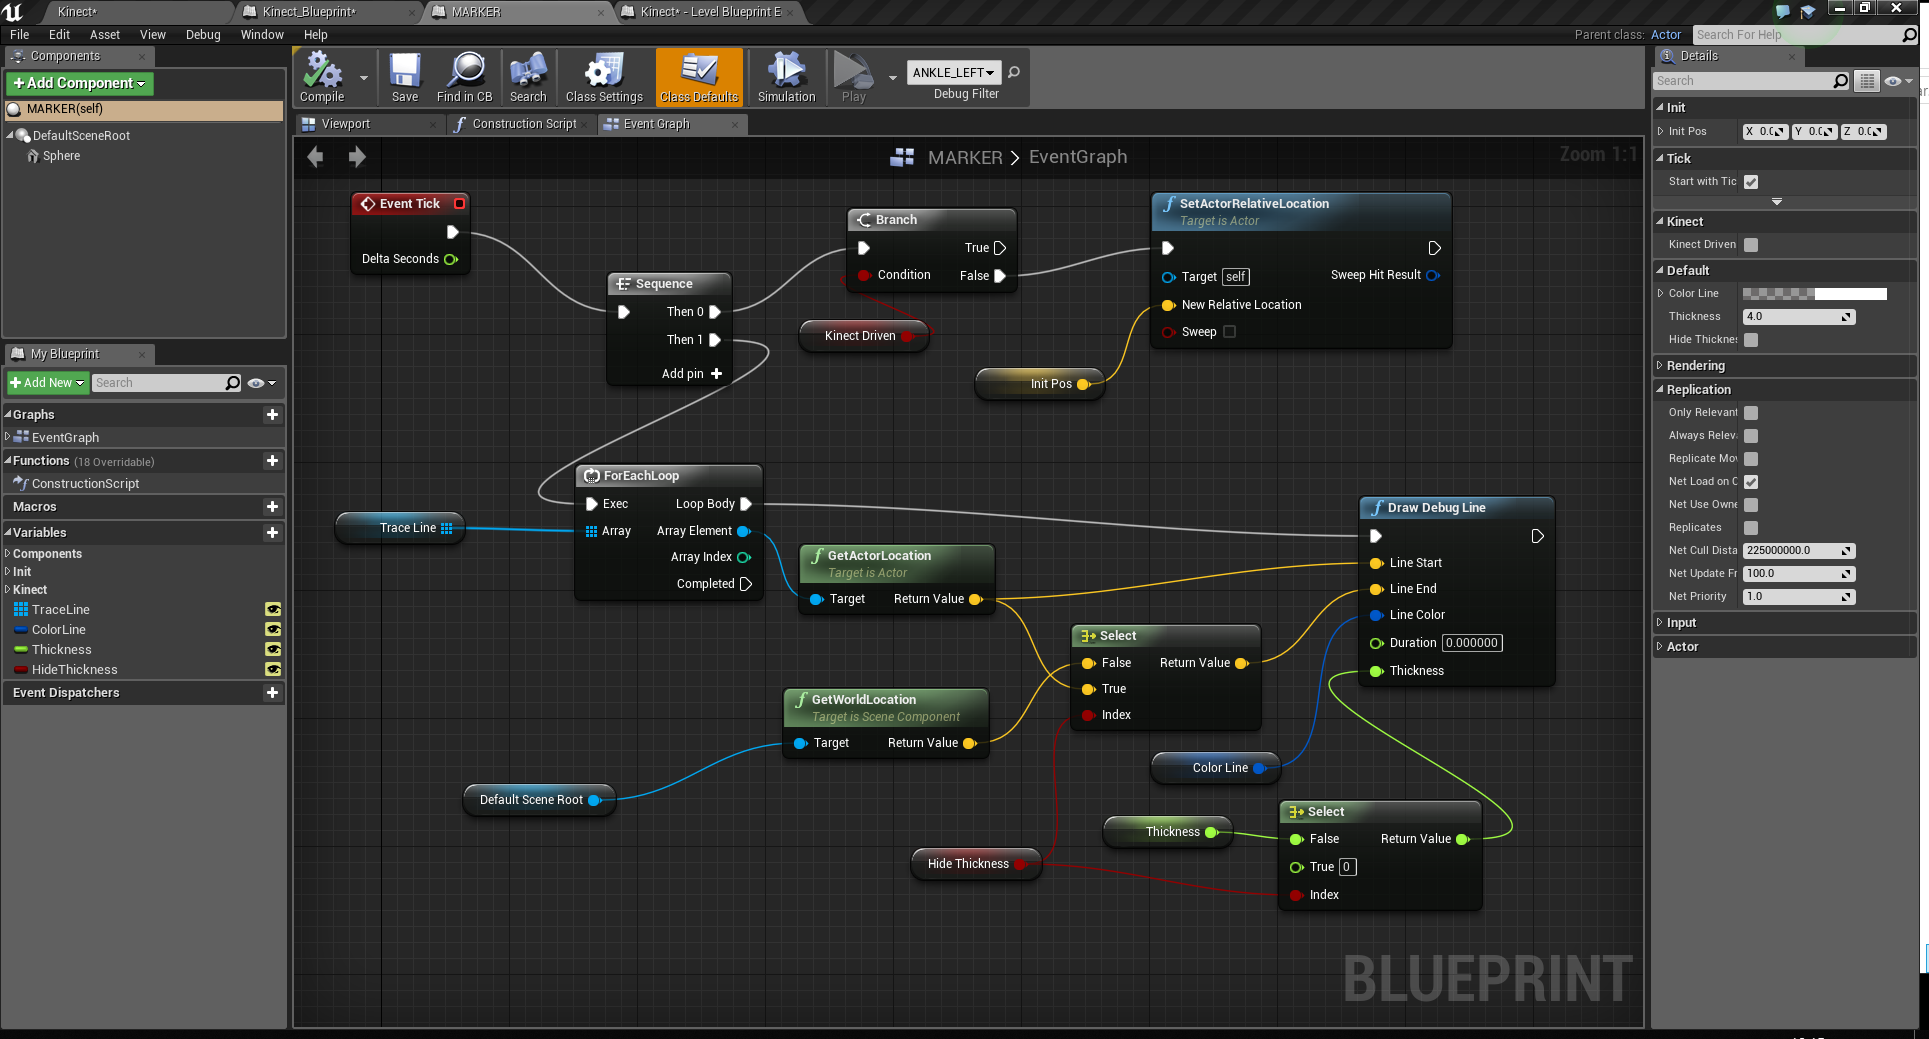Switch to Kinect_Blueprint document tab

coord(308,12)
